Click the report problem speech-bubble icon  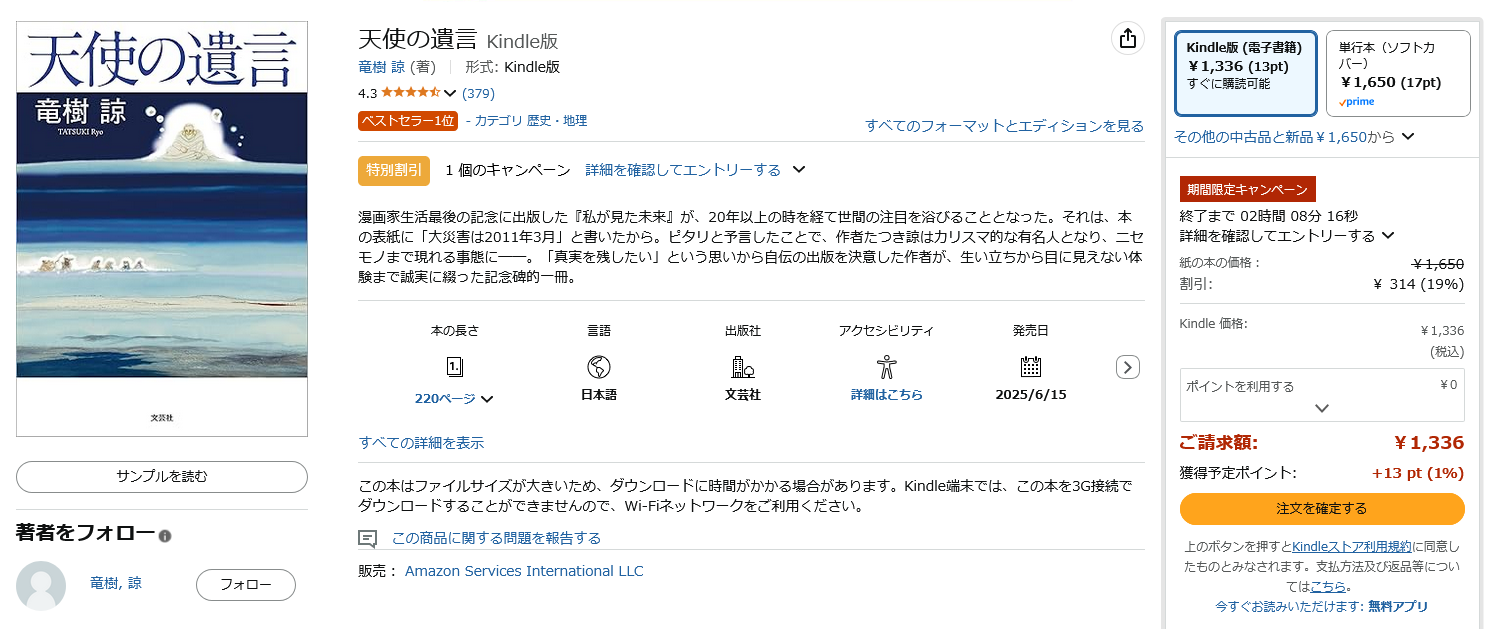click(368, 539)
